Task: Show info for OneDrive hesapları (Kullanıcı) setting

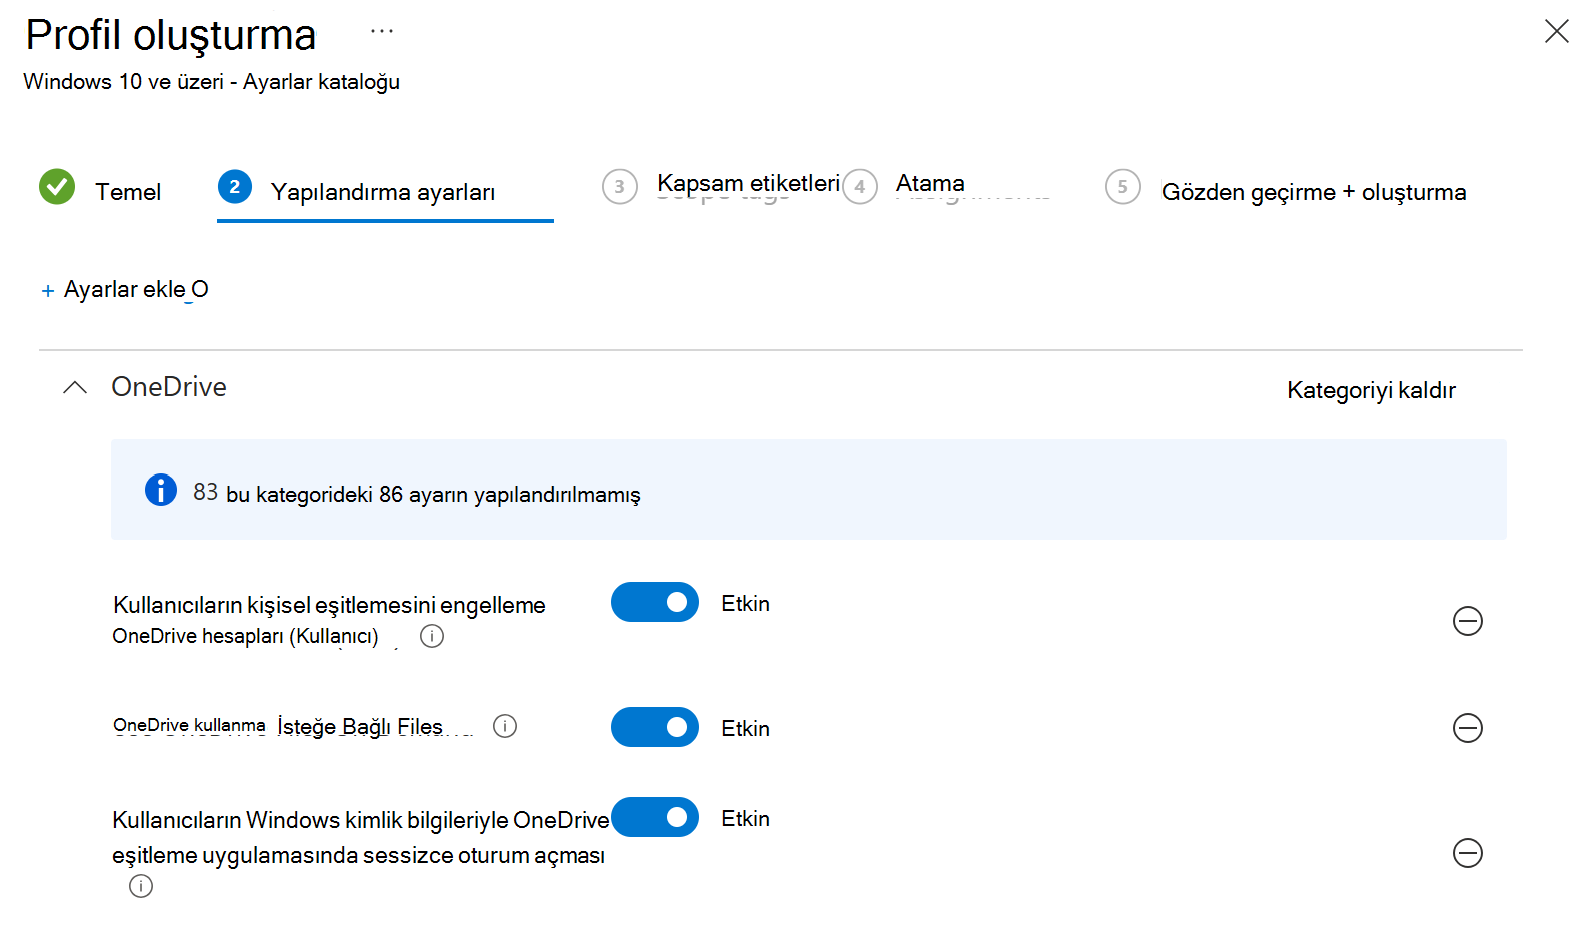Action: [x=432, y=636]
